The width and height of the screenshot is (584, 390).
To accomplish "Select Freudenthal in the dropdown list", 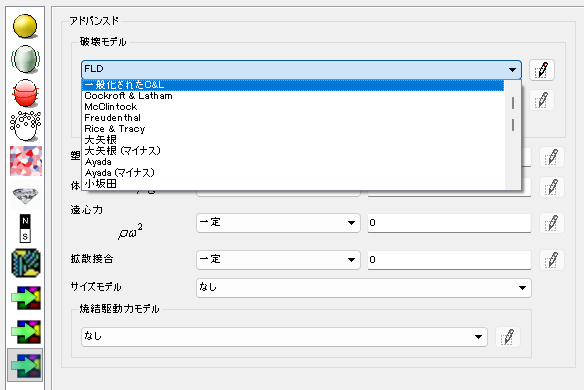I will [x=293, y=118].
